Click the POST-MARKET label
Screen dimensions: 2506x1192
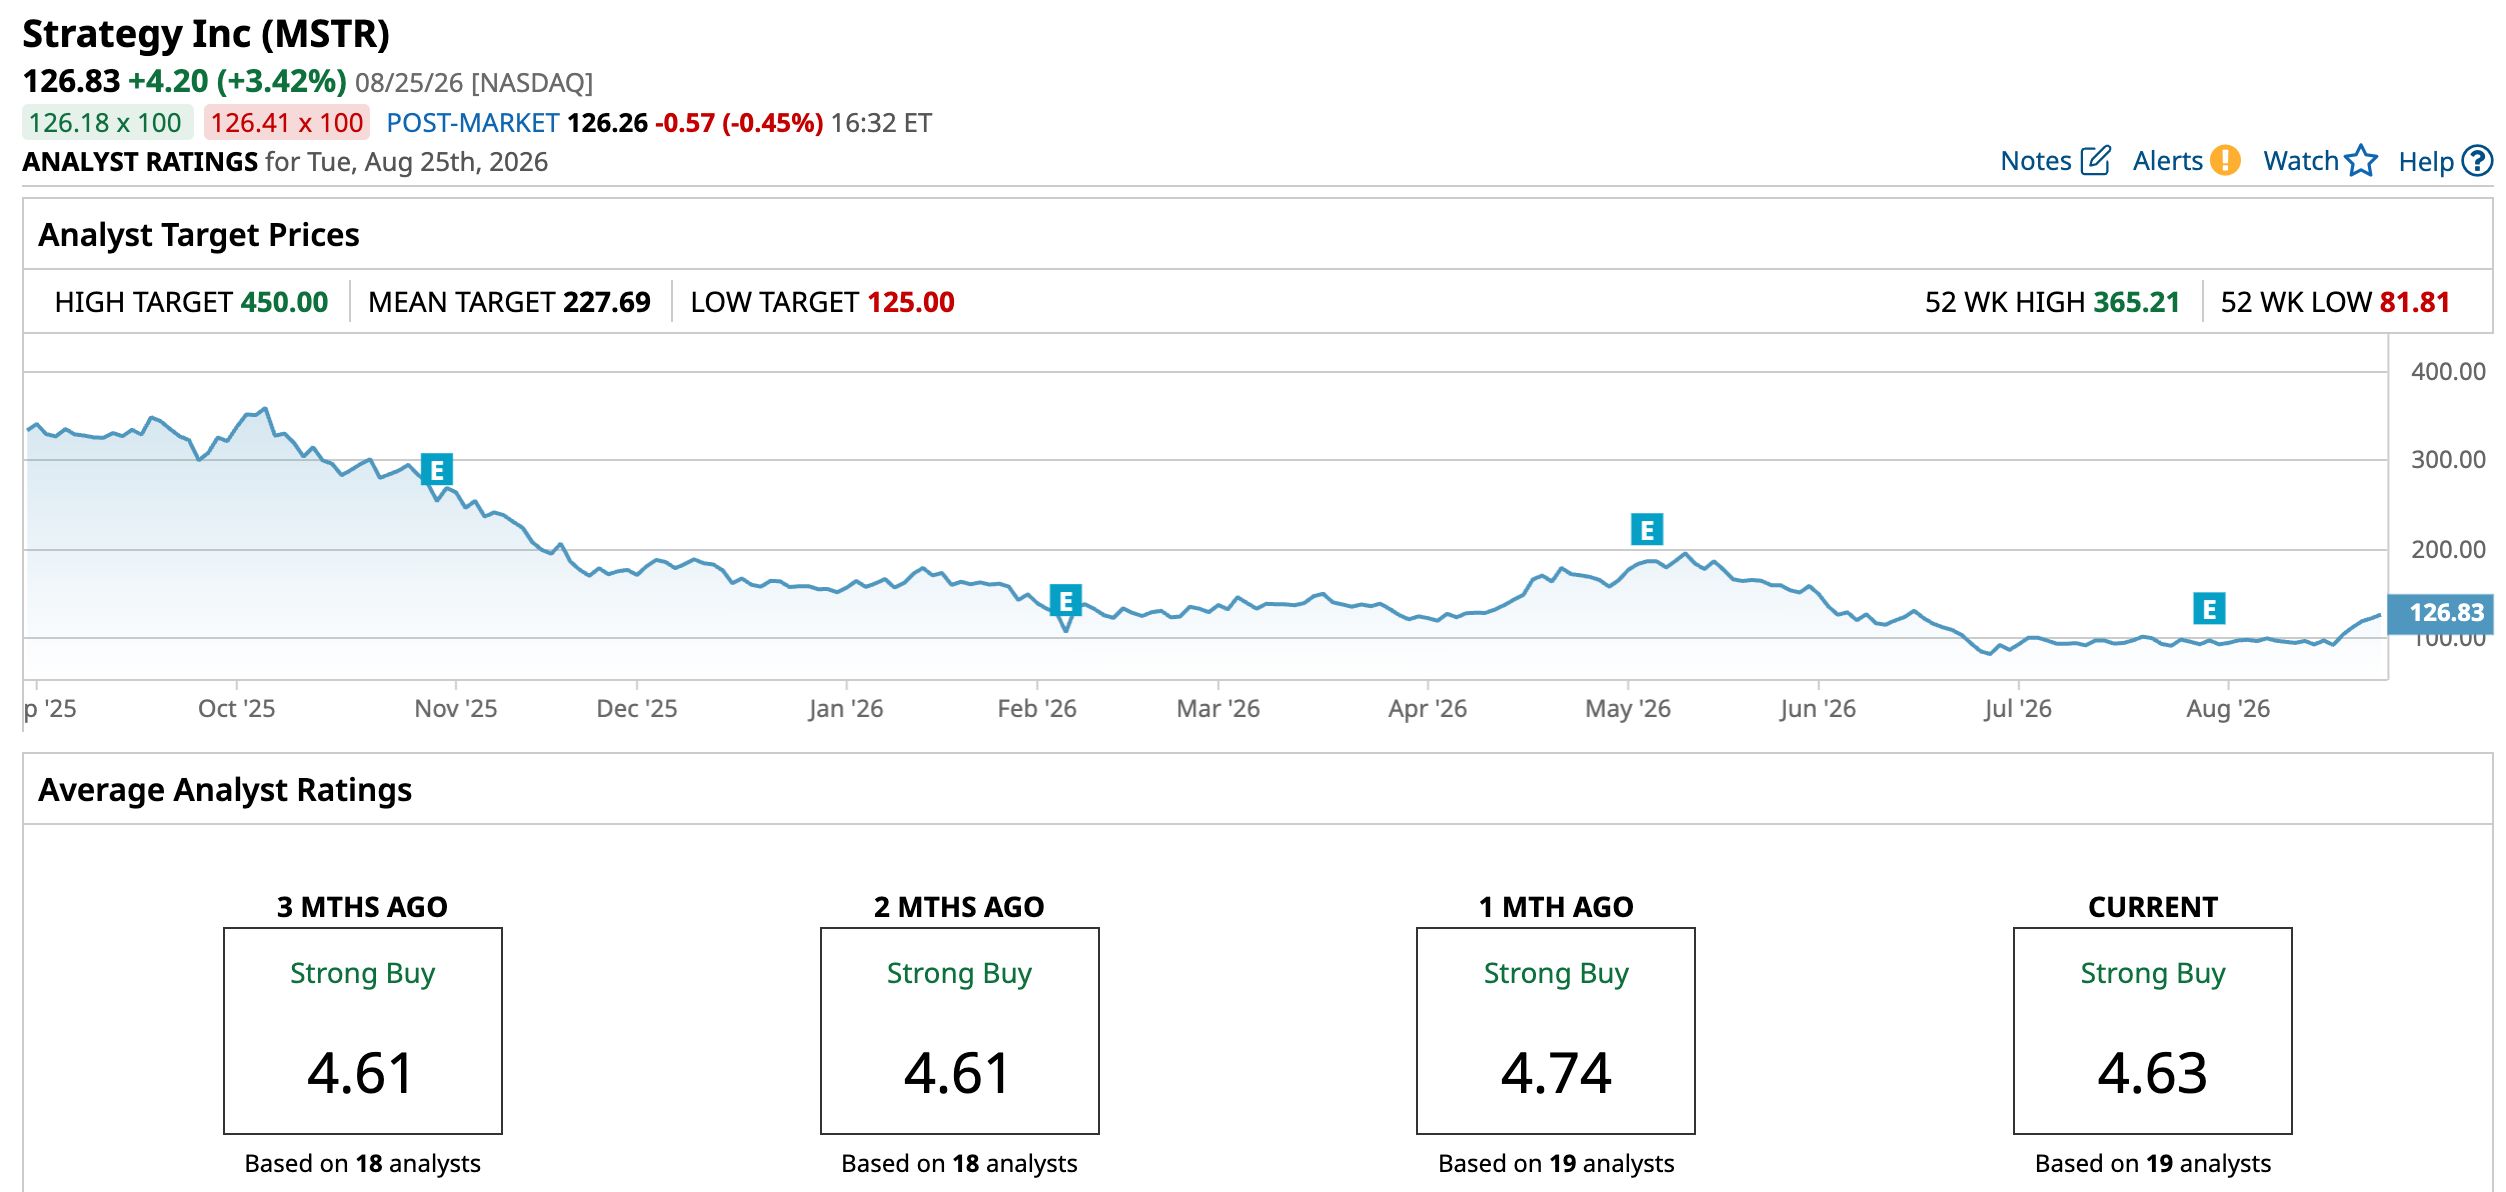(473, 123)
